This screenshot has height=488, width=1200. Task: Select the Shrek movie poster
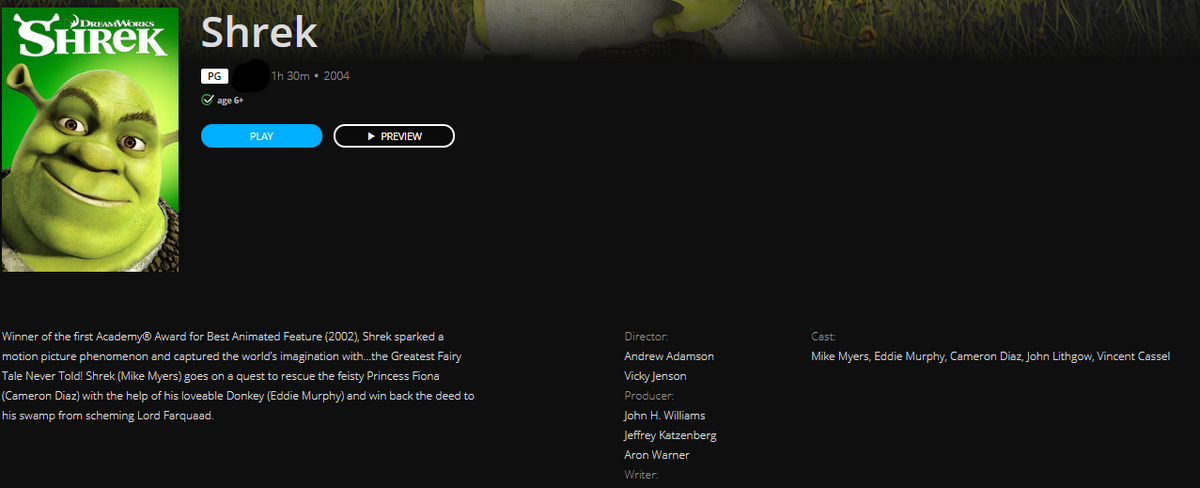90,140
